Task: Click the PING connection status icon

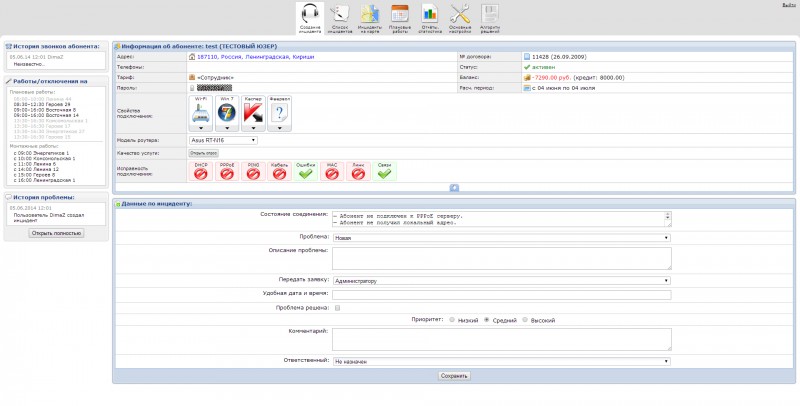Action: pyautogui.click(x=253, y=171)
